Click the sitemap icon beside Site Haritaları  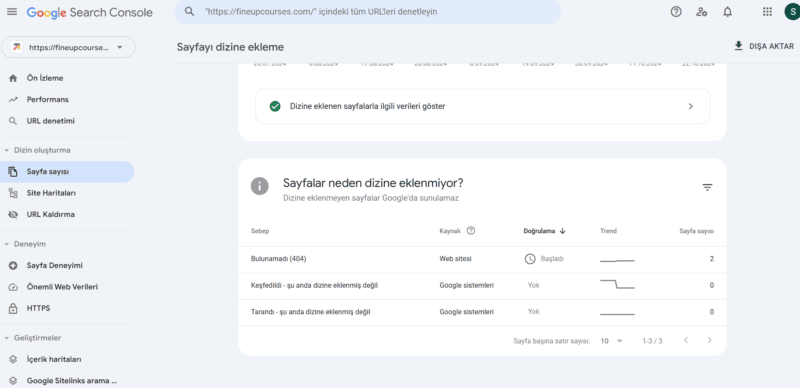13,193
